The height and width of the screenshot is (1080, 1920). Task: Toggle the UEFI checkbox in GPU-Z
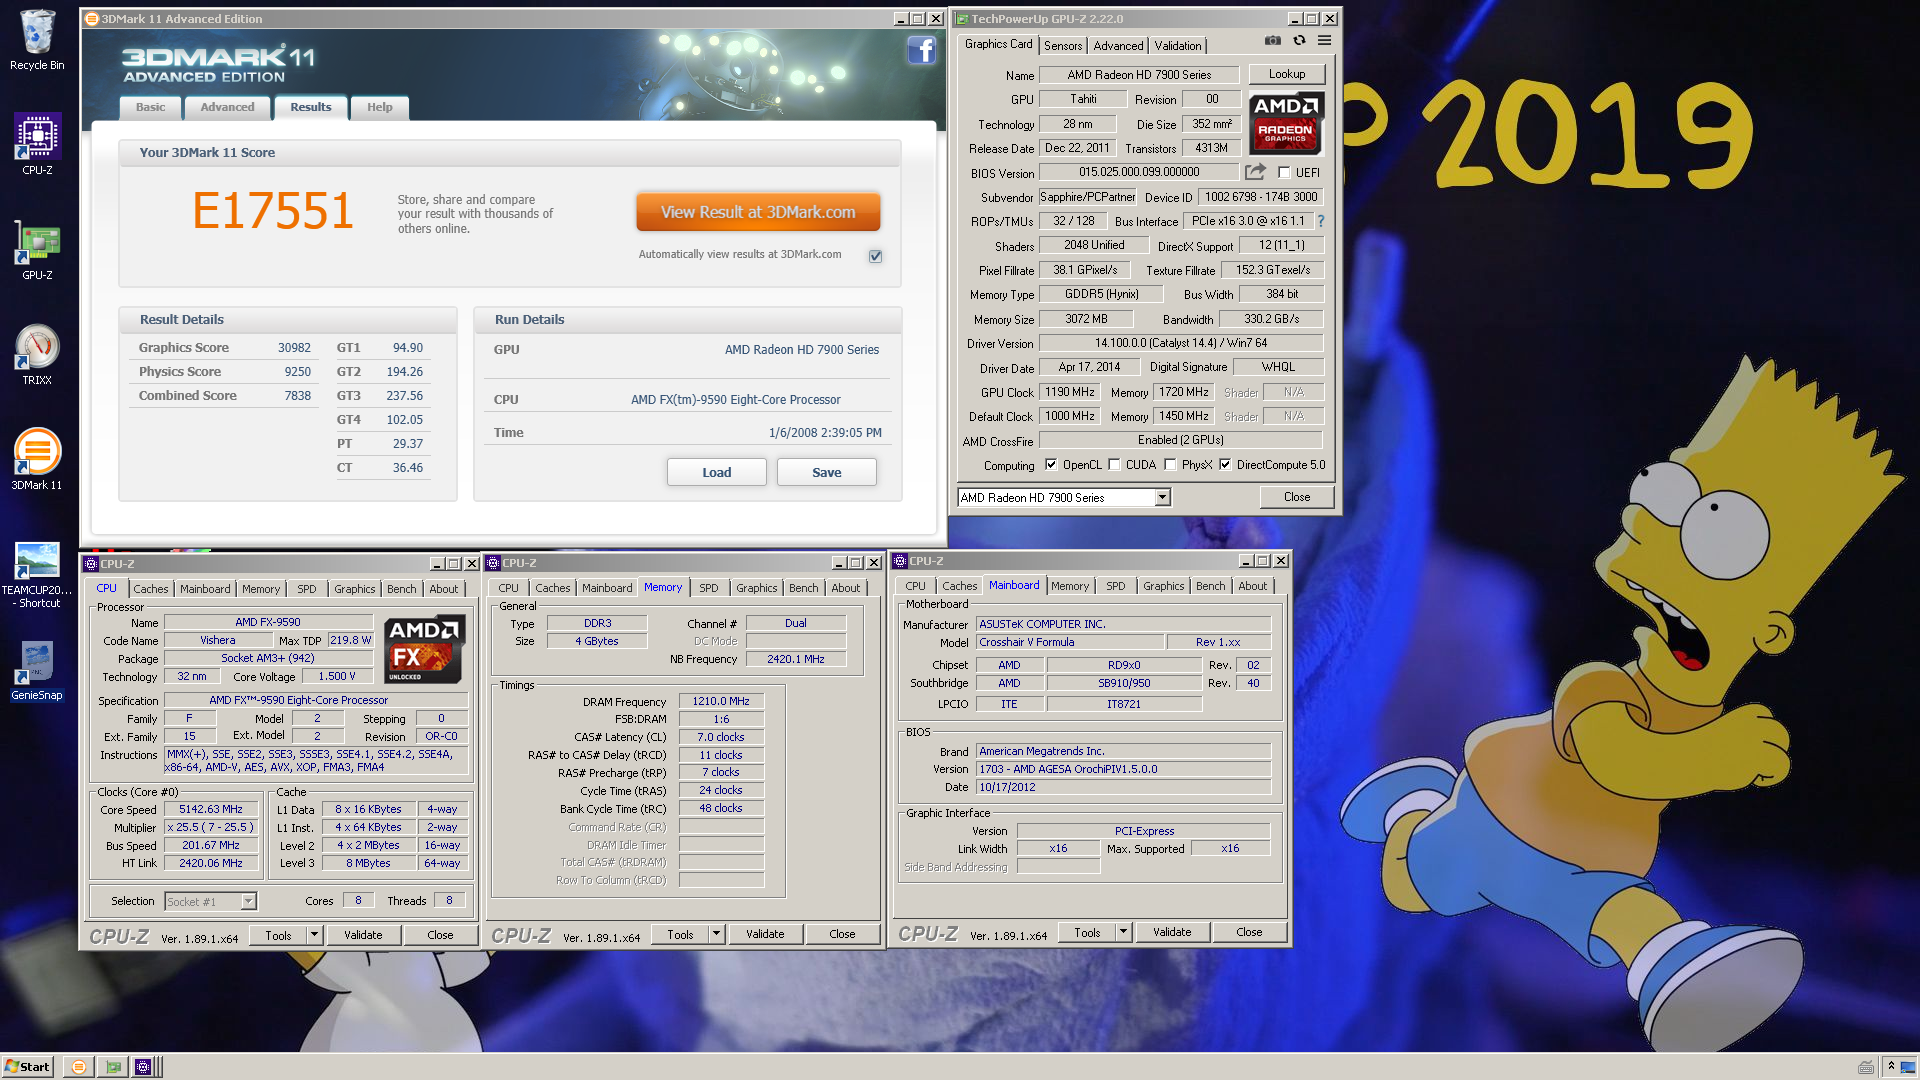click(x=1284, y=172)
